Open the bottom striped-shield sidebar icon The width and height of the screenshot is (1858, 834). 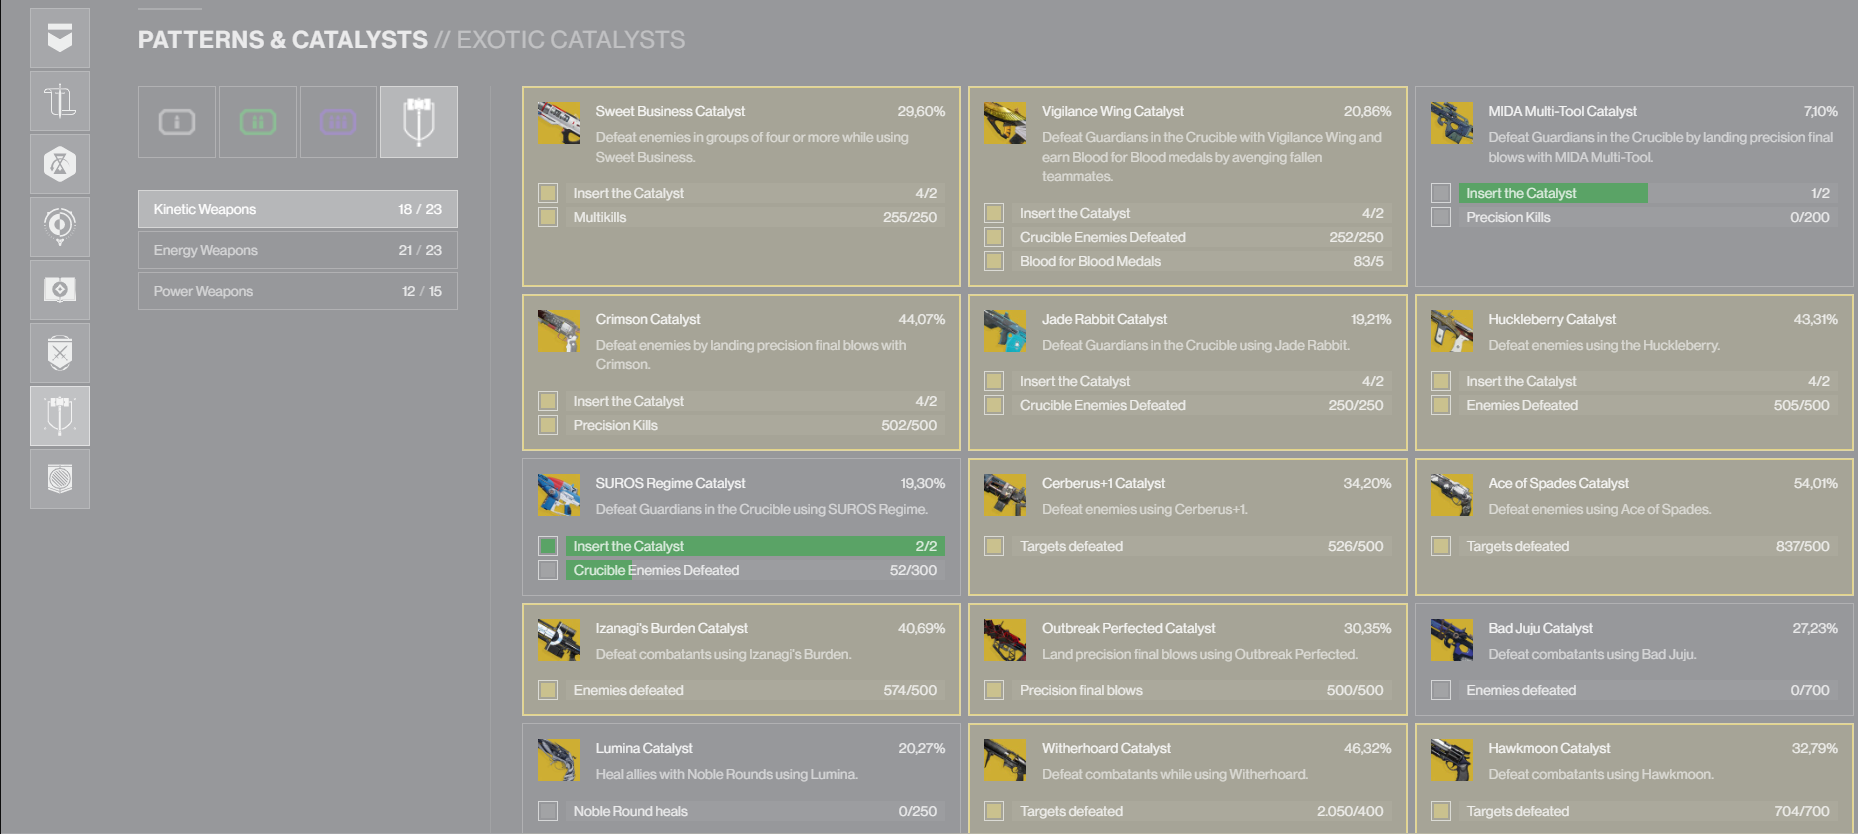[60, 479]
